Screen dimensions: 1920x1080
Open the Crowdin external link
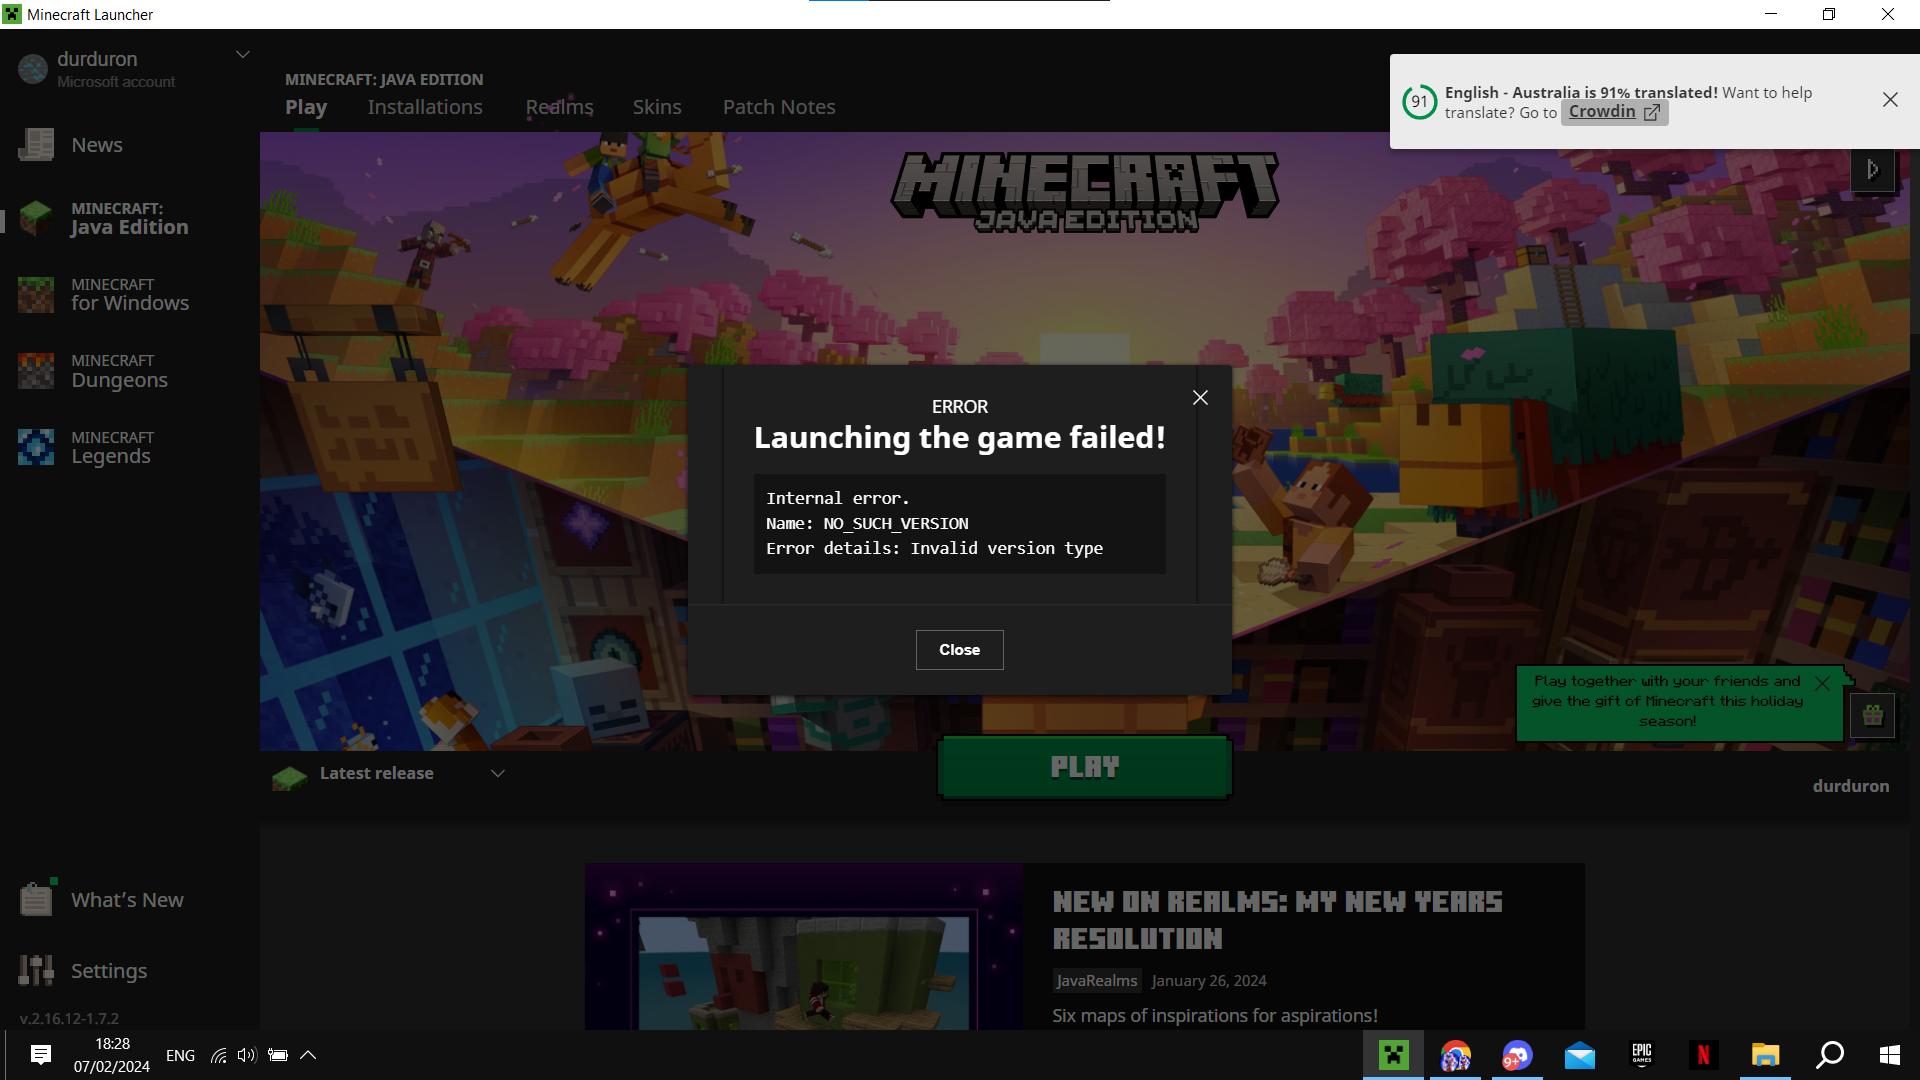point(1613,112)
